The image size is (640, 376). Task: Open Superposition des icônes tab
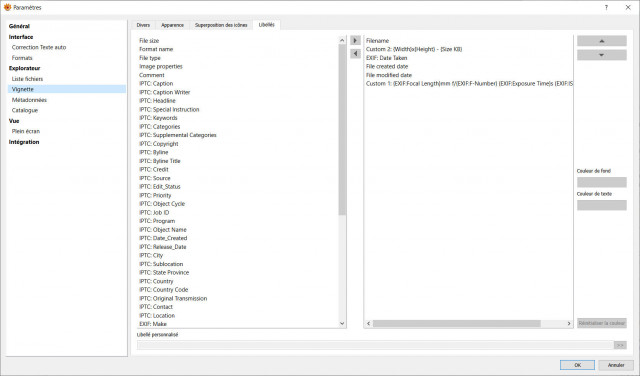click(x=221, y=25)
